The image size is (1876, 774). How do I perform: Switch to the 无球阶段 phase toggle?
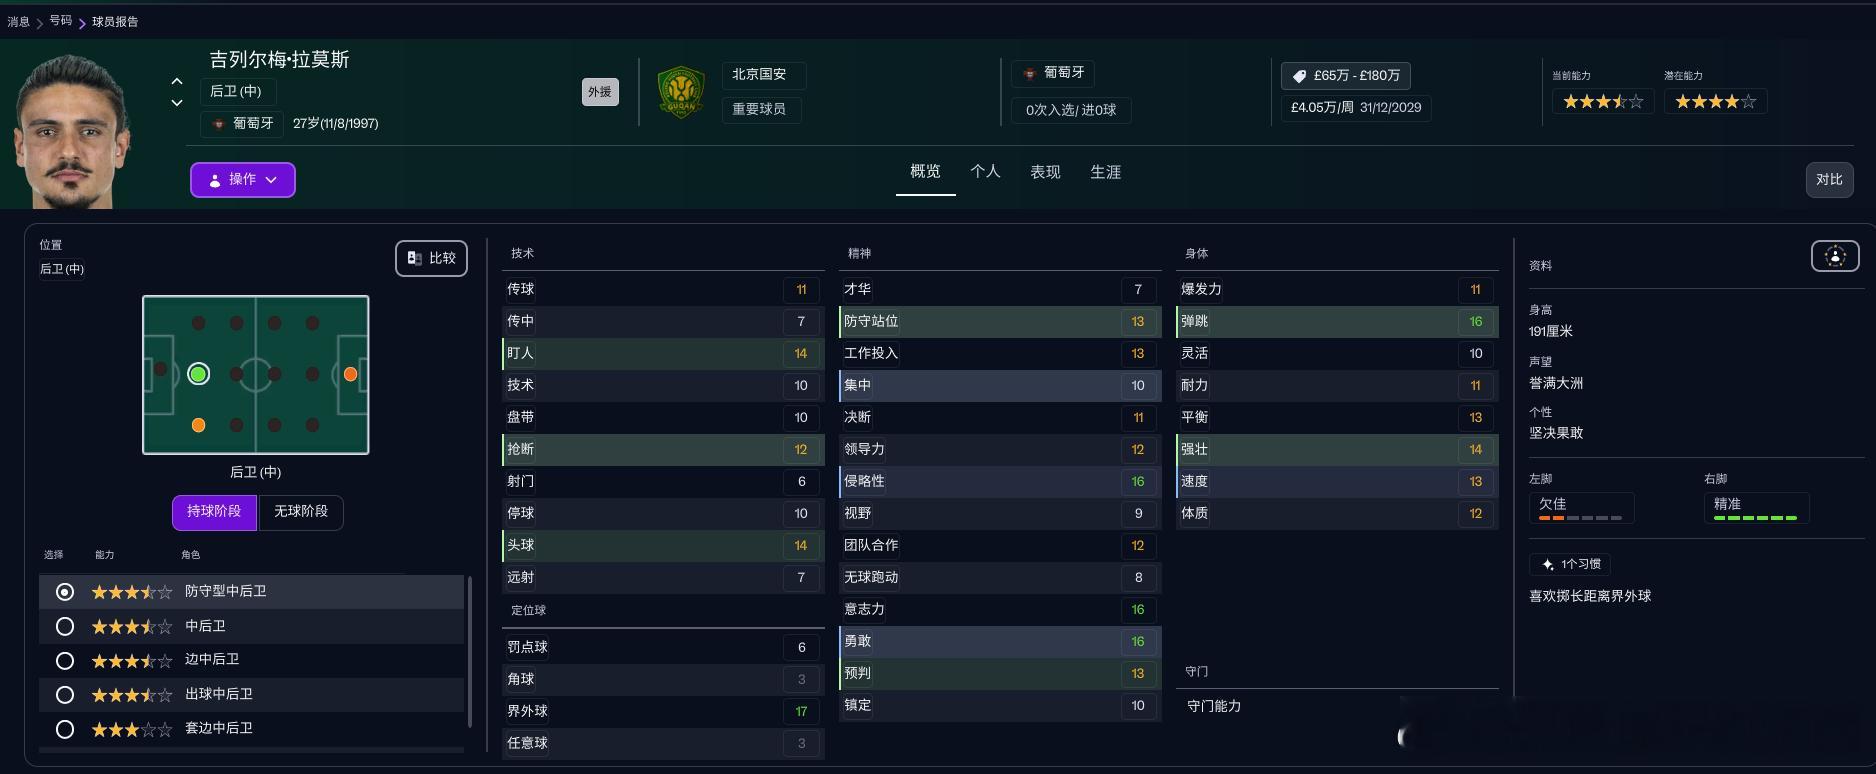click(301, 511)
